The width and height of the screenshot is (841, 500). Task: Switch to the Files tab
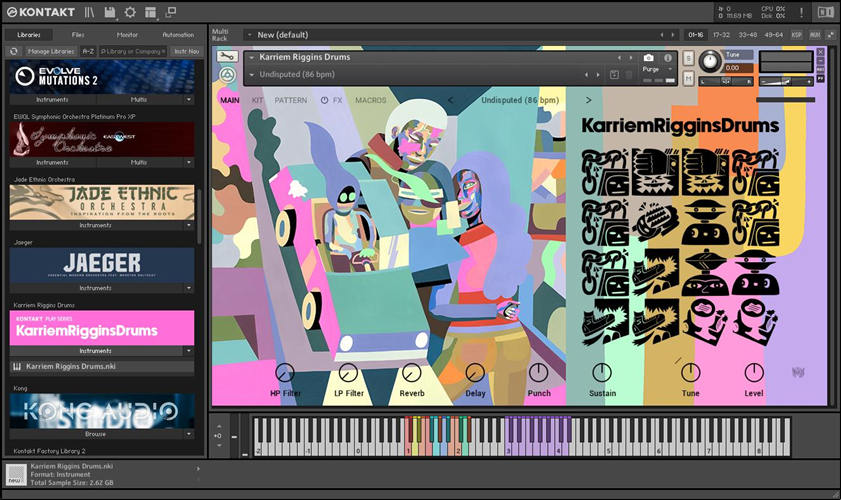coord(78,35)
